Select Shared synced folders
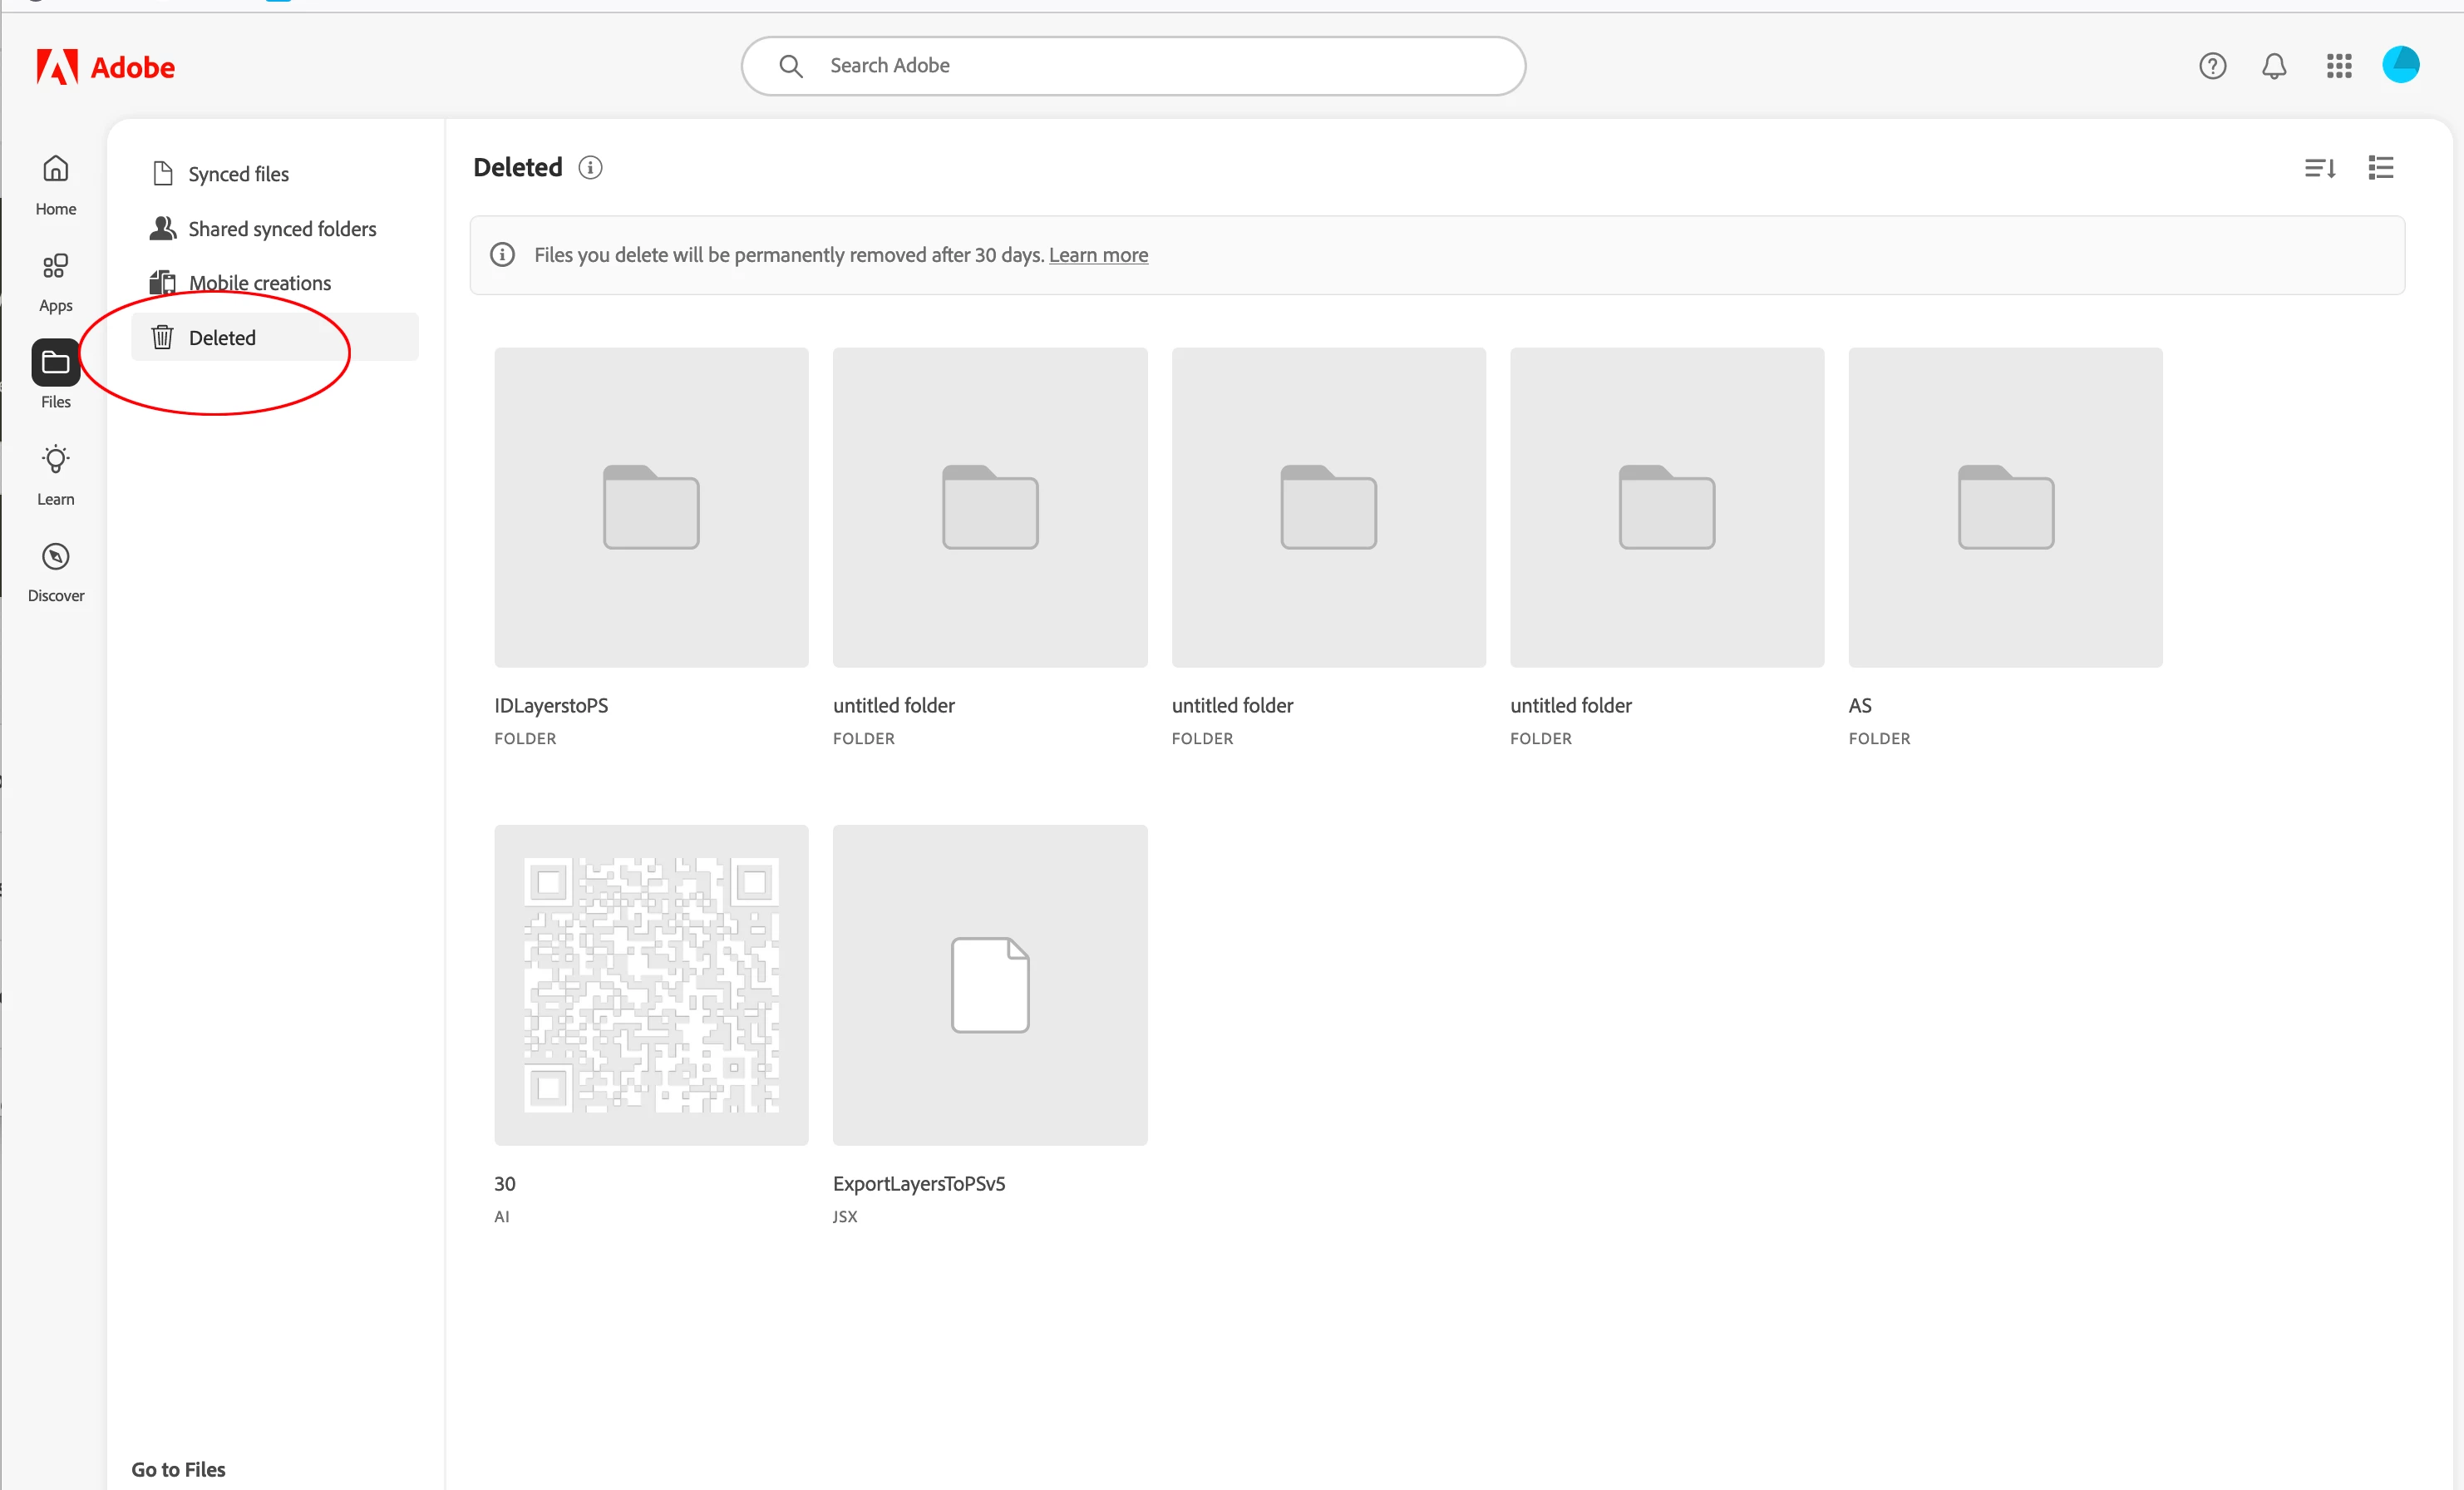Image resolution: width=2464 pixels, height=1490 pixels. coord(281,229)
